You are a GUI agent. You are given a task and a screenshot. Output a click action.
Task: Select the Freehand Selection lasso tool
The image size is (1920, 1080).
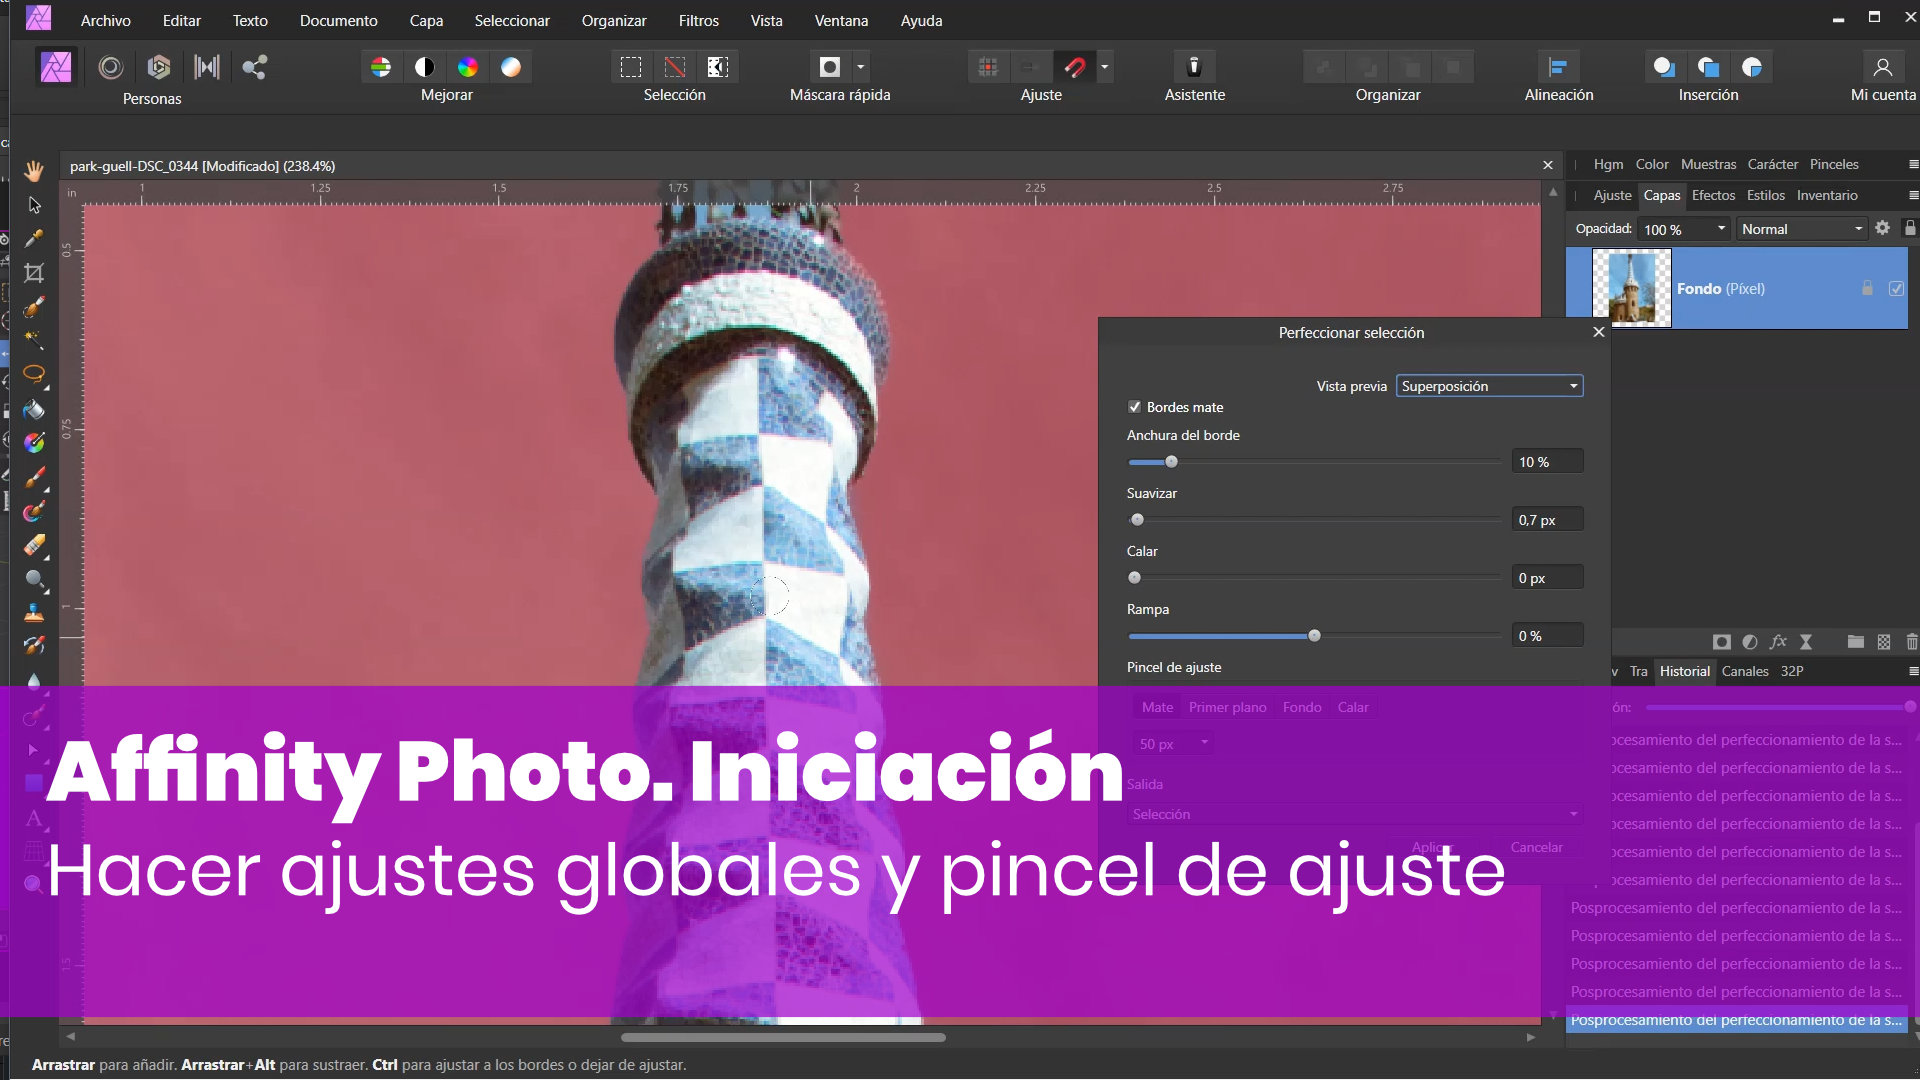pos(34,375)
